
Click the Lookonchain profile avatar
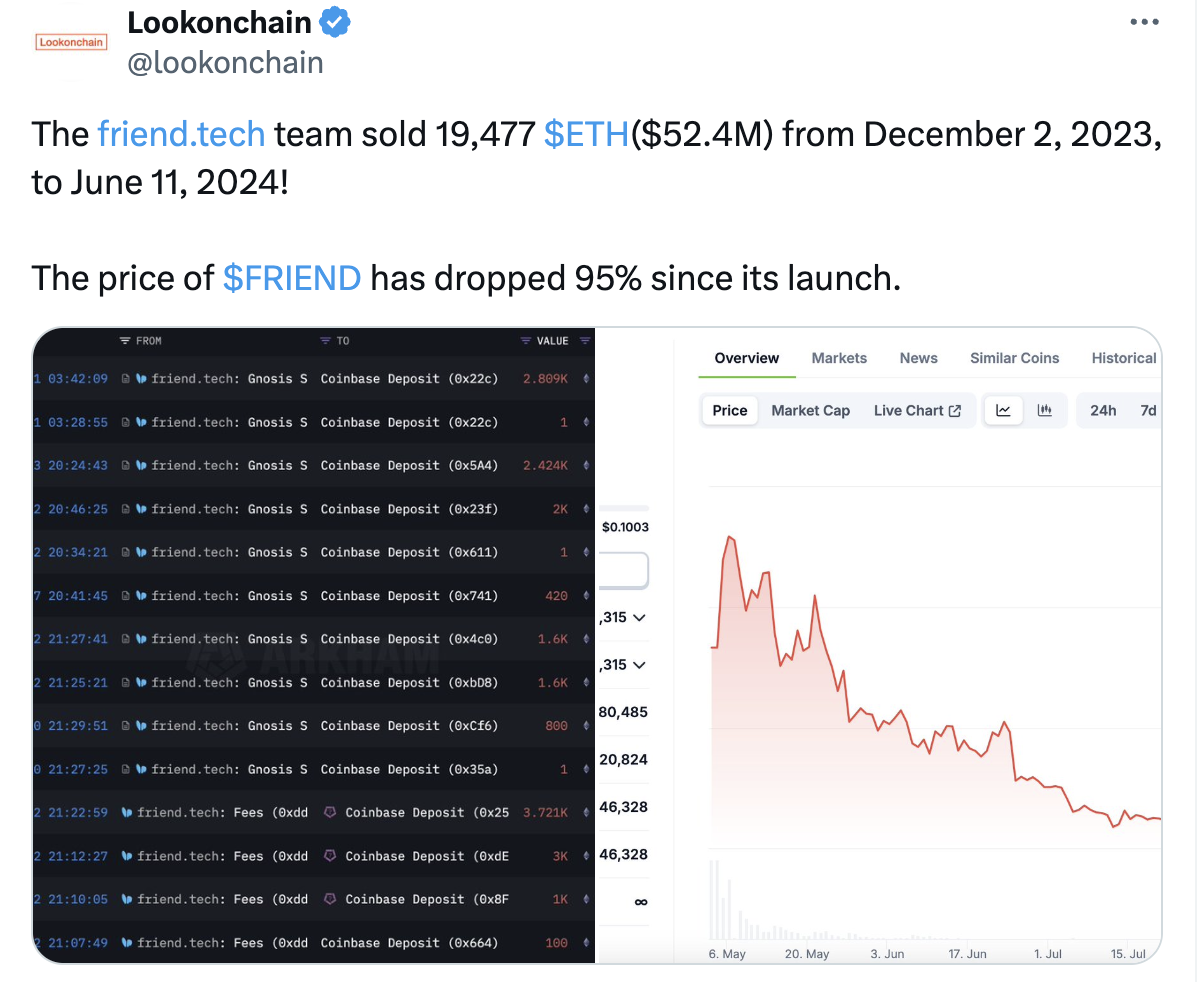tap(71, 42)
